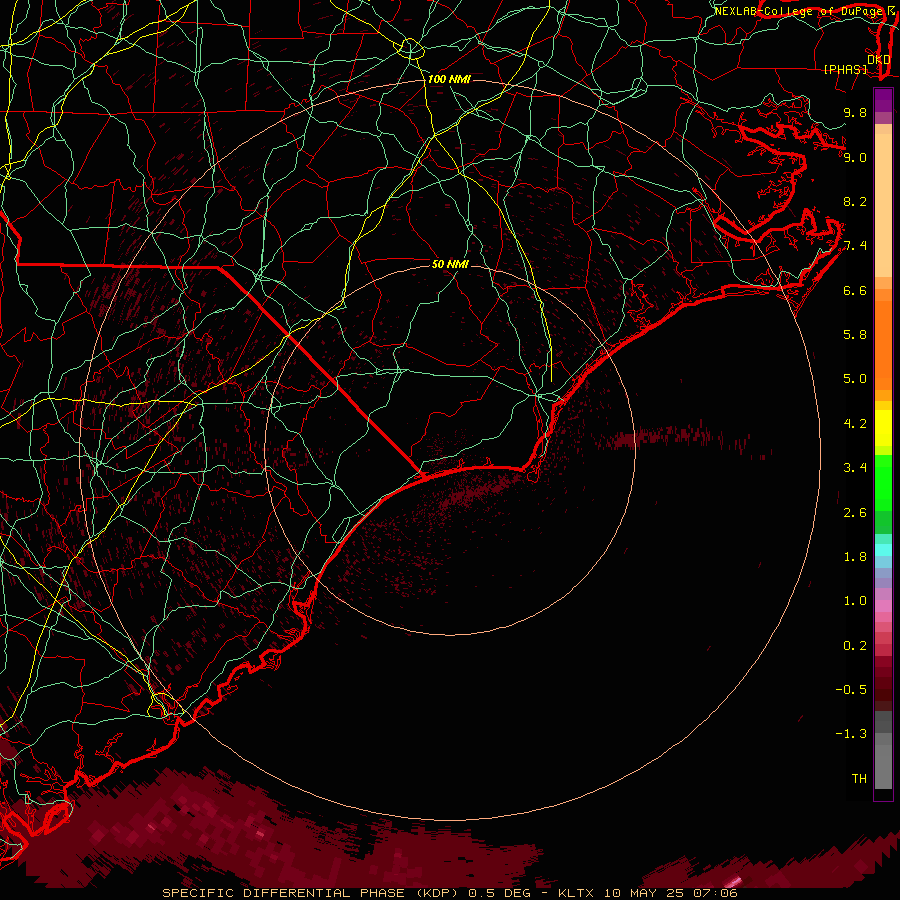This screenshot has height=900, width=900.
Task: Click the bright green color bar segment
Action: click(883, 482)
